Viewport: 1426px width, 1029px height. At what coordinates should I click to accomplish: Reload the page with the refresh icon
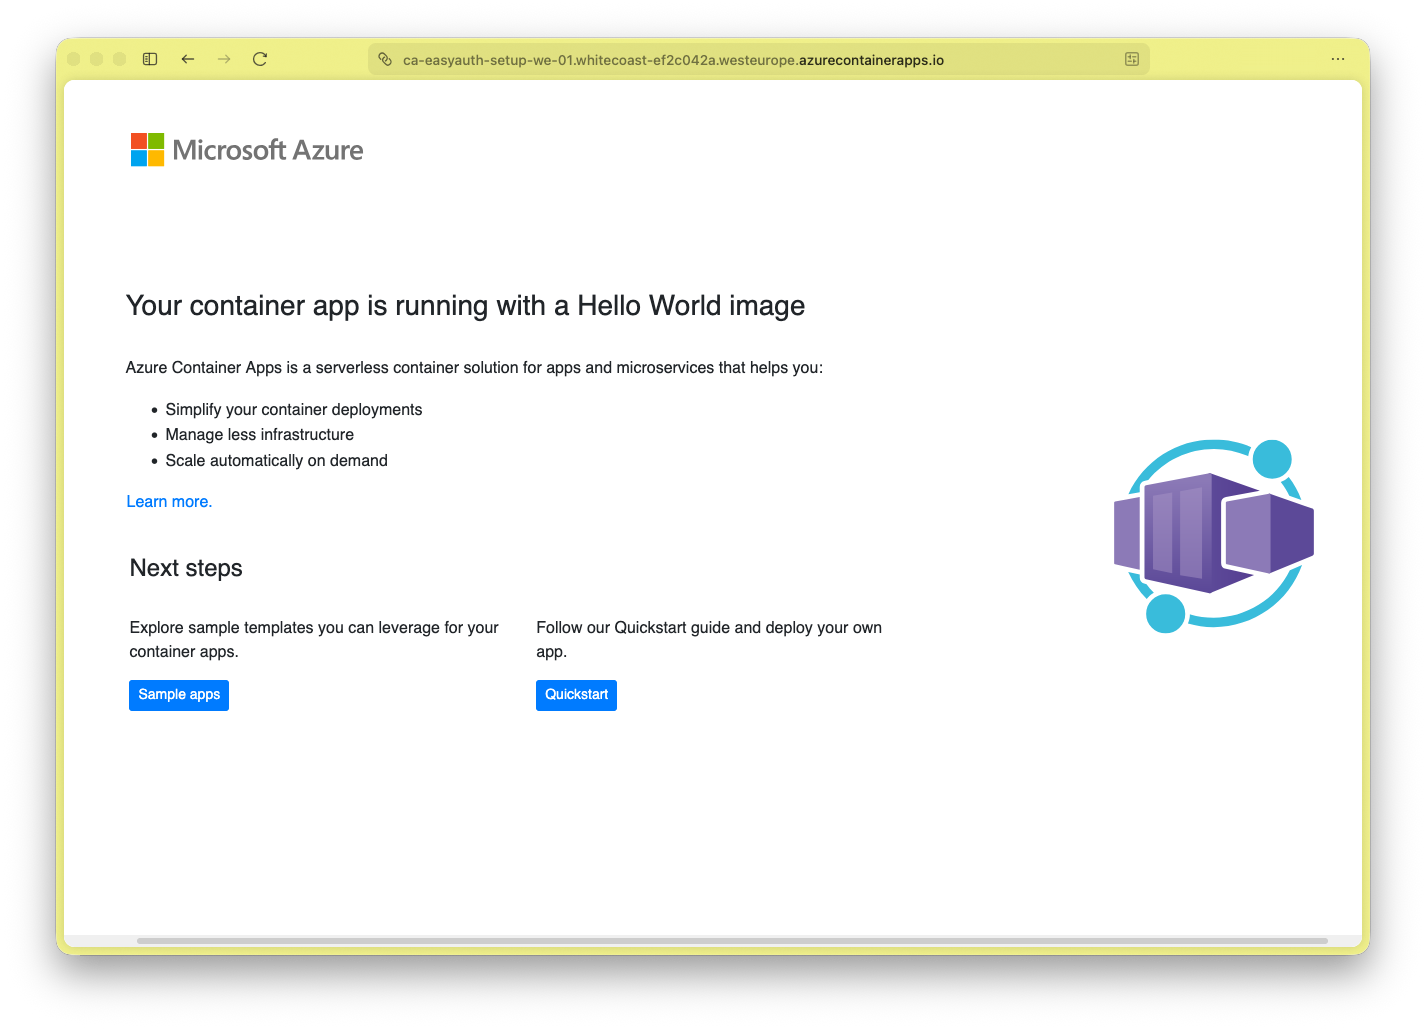(260, 59)
